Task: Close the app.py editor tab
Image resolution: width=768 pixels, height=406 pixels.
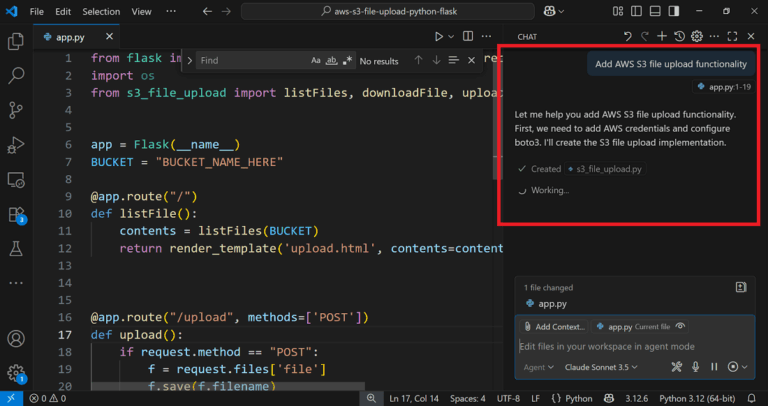Action: [x=109, y=37]
